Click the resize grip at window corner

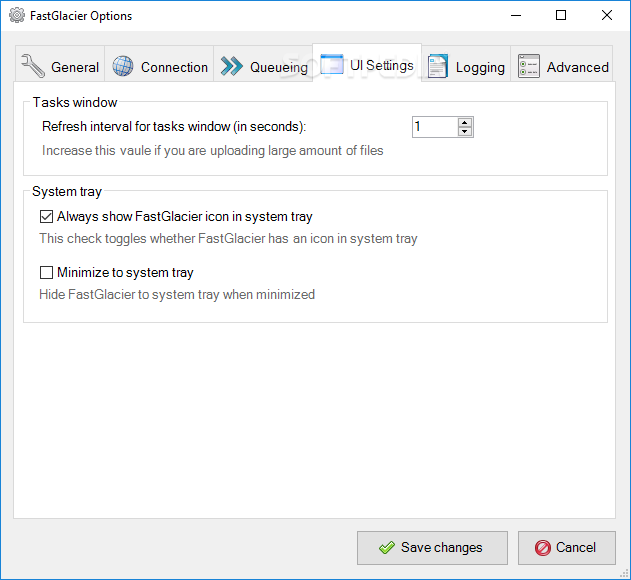click(624, 573)
